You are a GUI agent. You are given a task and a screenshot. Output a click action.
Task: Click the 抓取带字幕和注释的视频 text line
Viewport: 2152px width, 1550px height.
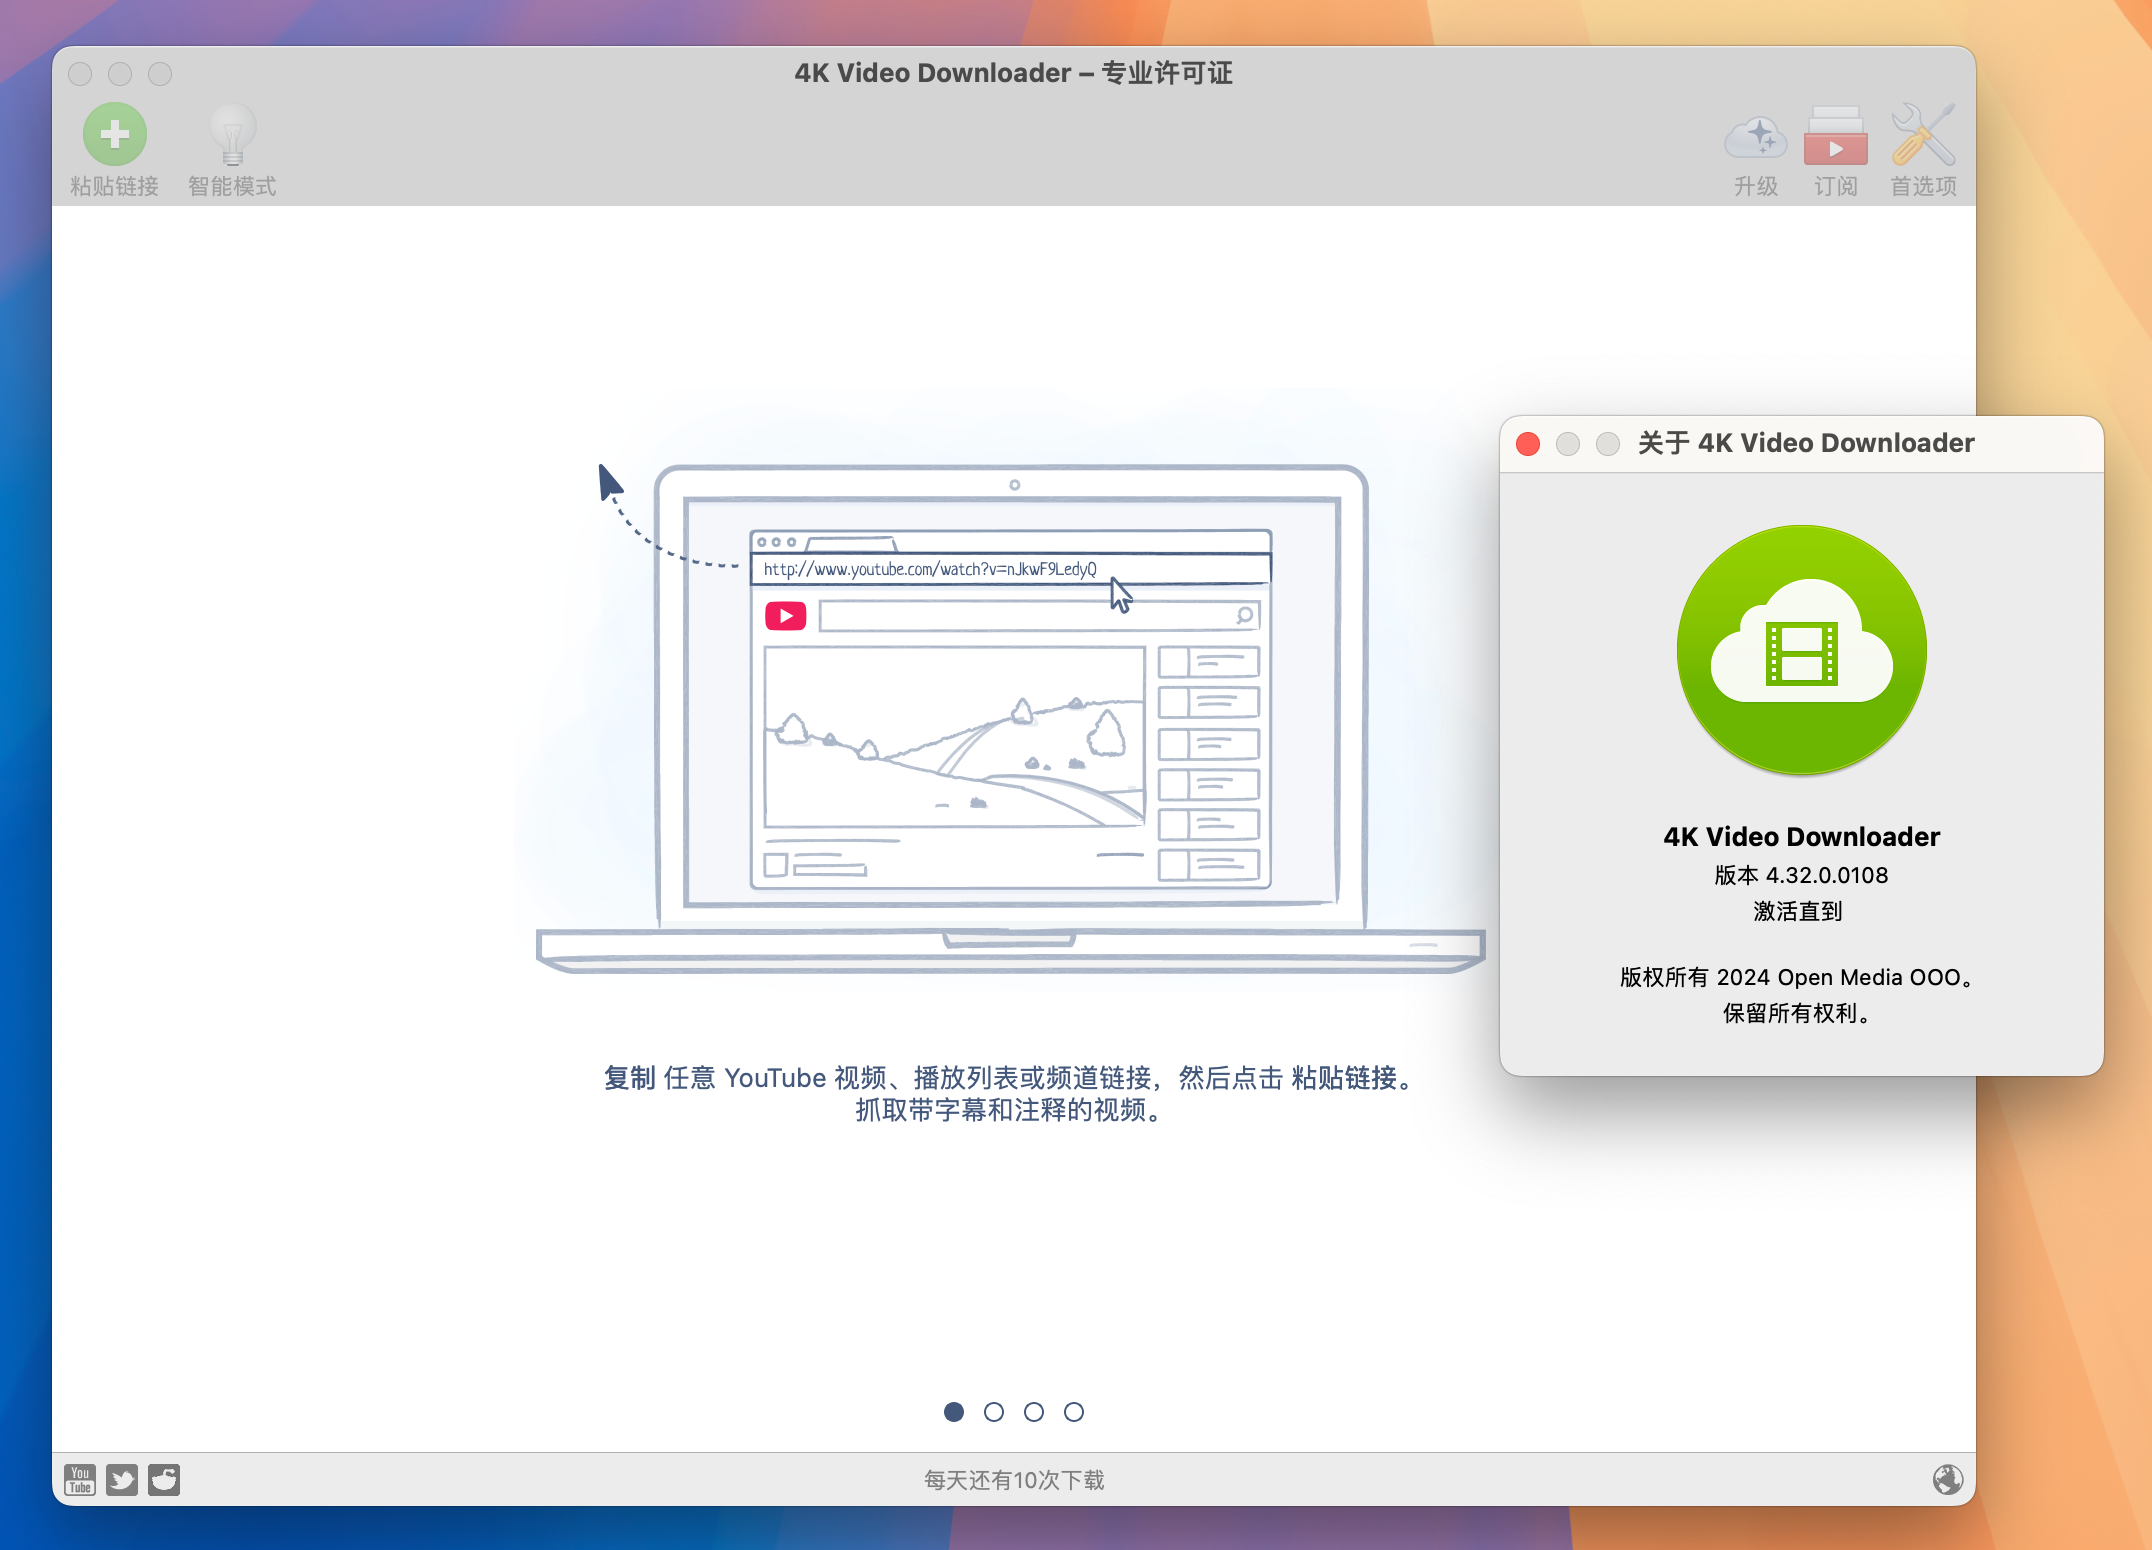[x=1011, y=1110]
